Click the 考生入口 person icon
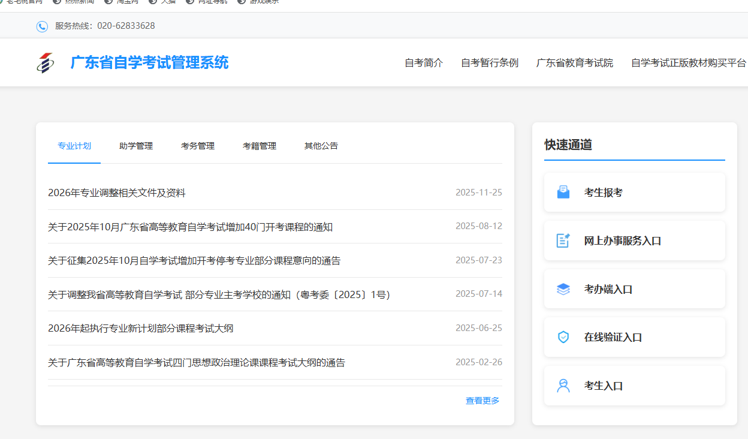Viewport: 748px width, 439px height. tap(563, 385)
